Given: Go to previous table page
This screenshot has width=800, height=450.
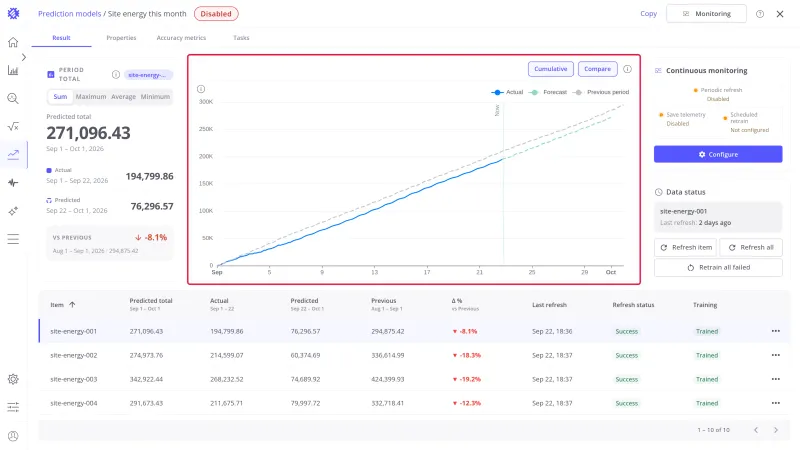Looking at the screenshot, I should 756,430.
